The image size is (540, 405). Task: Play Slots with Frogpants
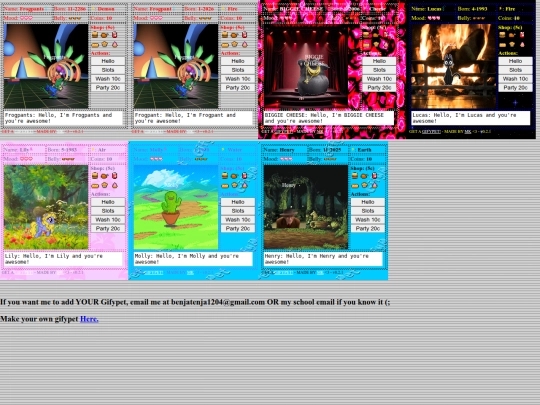(x=108, y=70)
